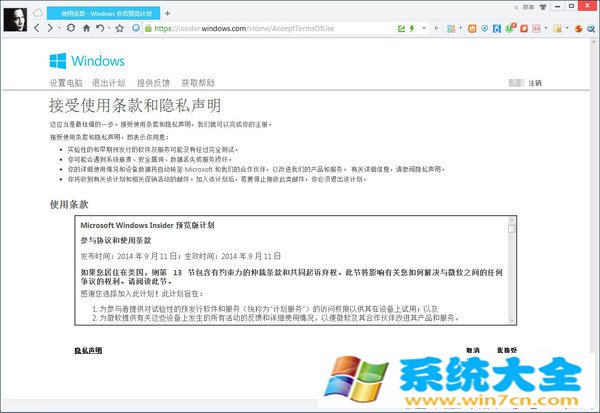Click the 参与协议和使用条款 text line

116,240
